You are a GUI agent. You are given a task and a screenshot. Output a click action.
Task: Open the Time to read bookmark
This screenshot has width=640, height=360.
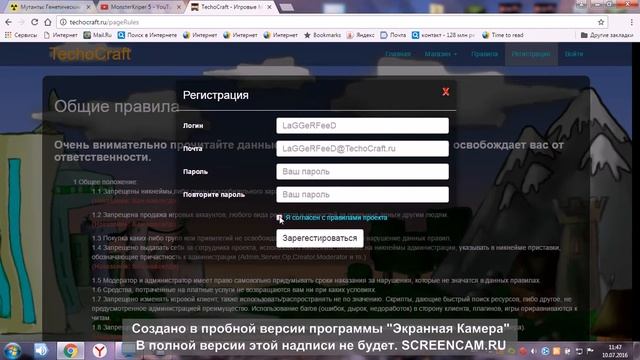tap(502, 35)
